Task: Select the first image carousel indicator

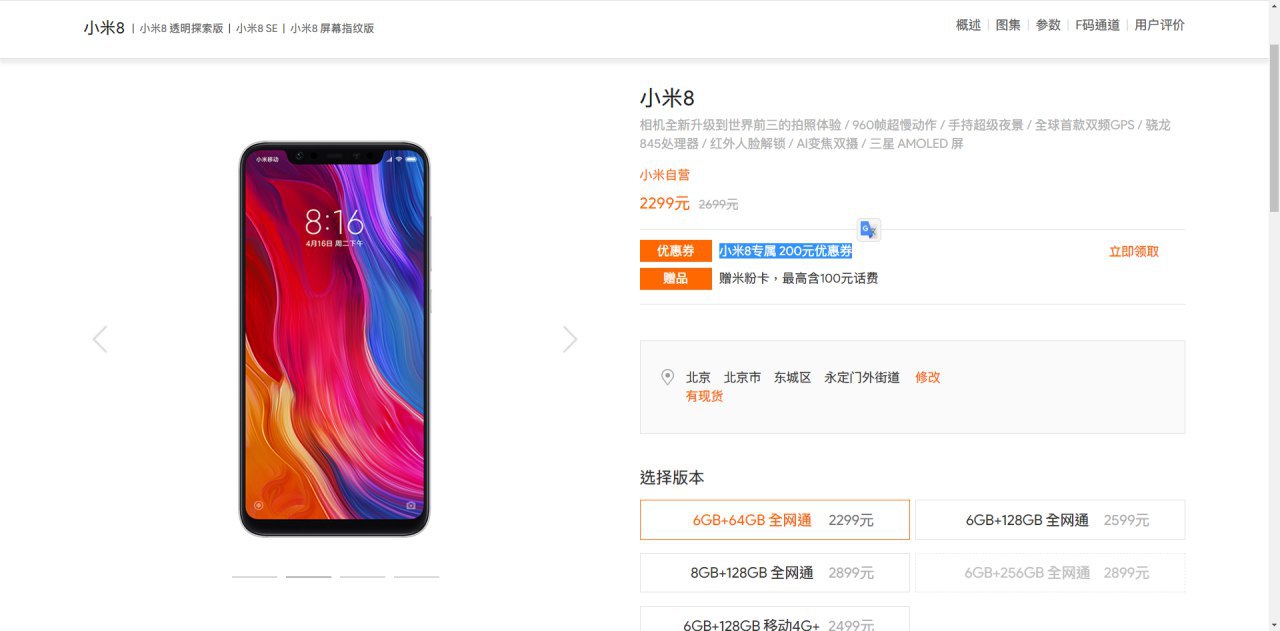Action: tap(254, 576)
